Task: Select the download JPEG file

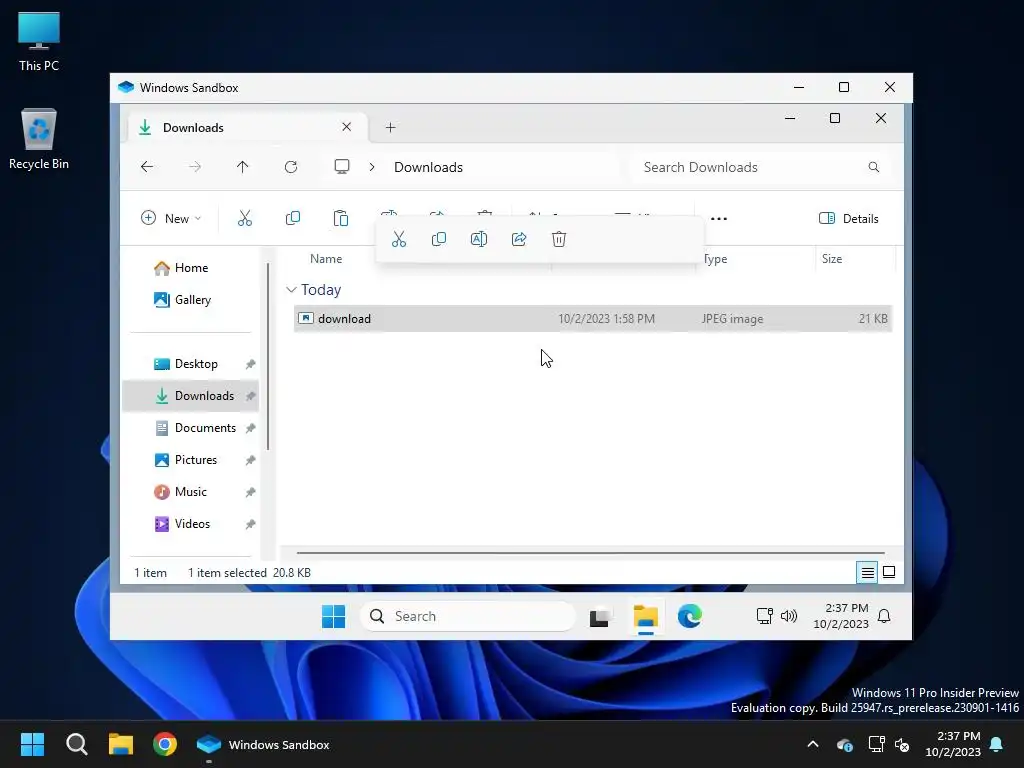Action: click(593, 319)
